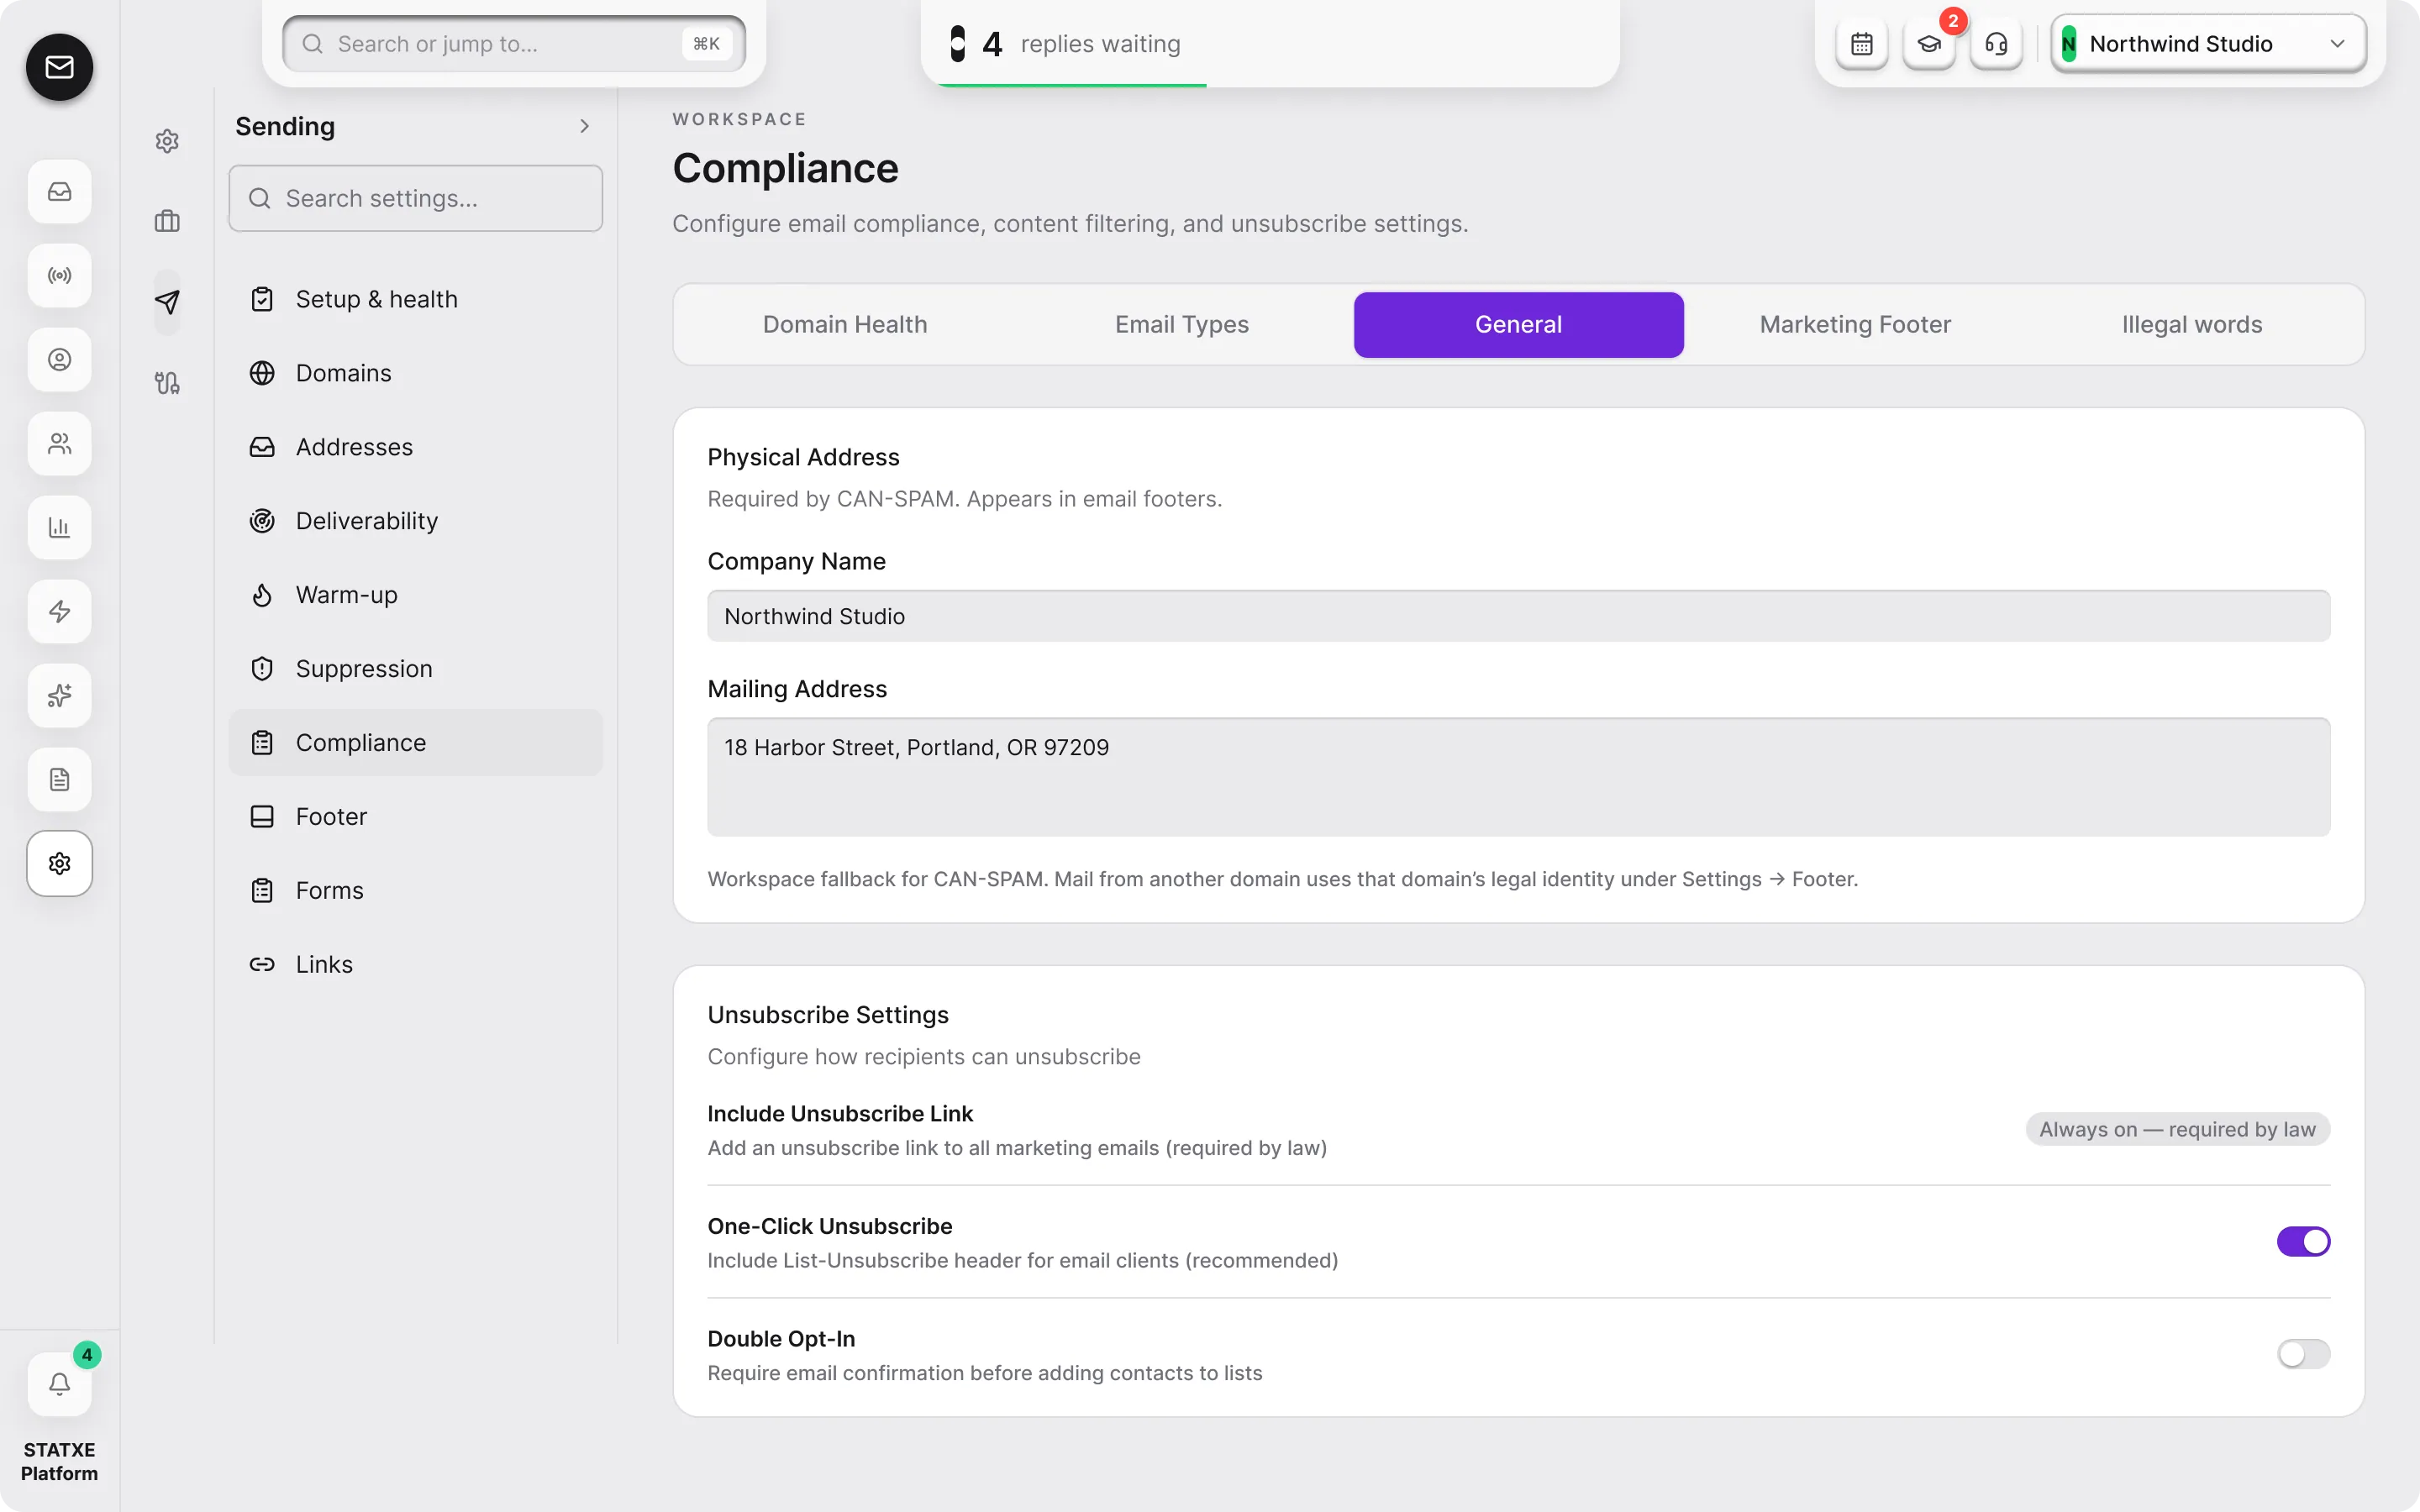Viewport: 2420px width, 1512px height.
Task: Edit the Mailing Address text area
Action: click(1518, 777)
